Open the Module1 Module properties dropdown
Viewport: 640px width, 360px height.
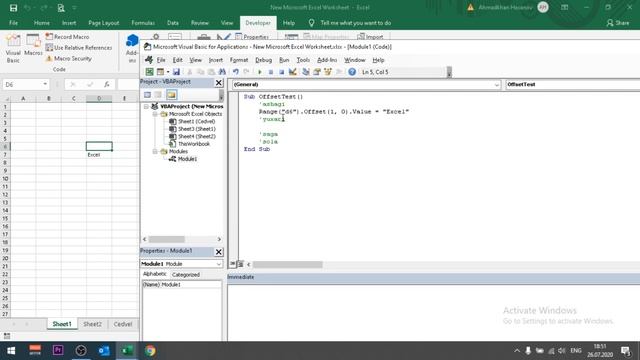(x=218, y=264)
